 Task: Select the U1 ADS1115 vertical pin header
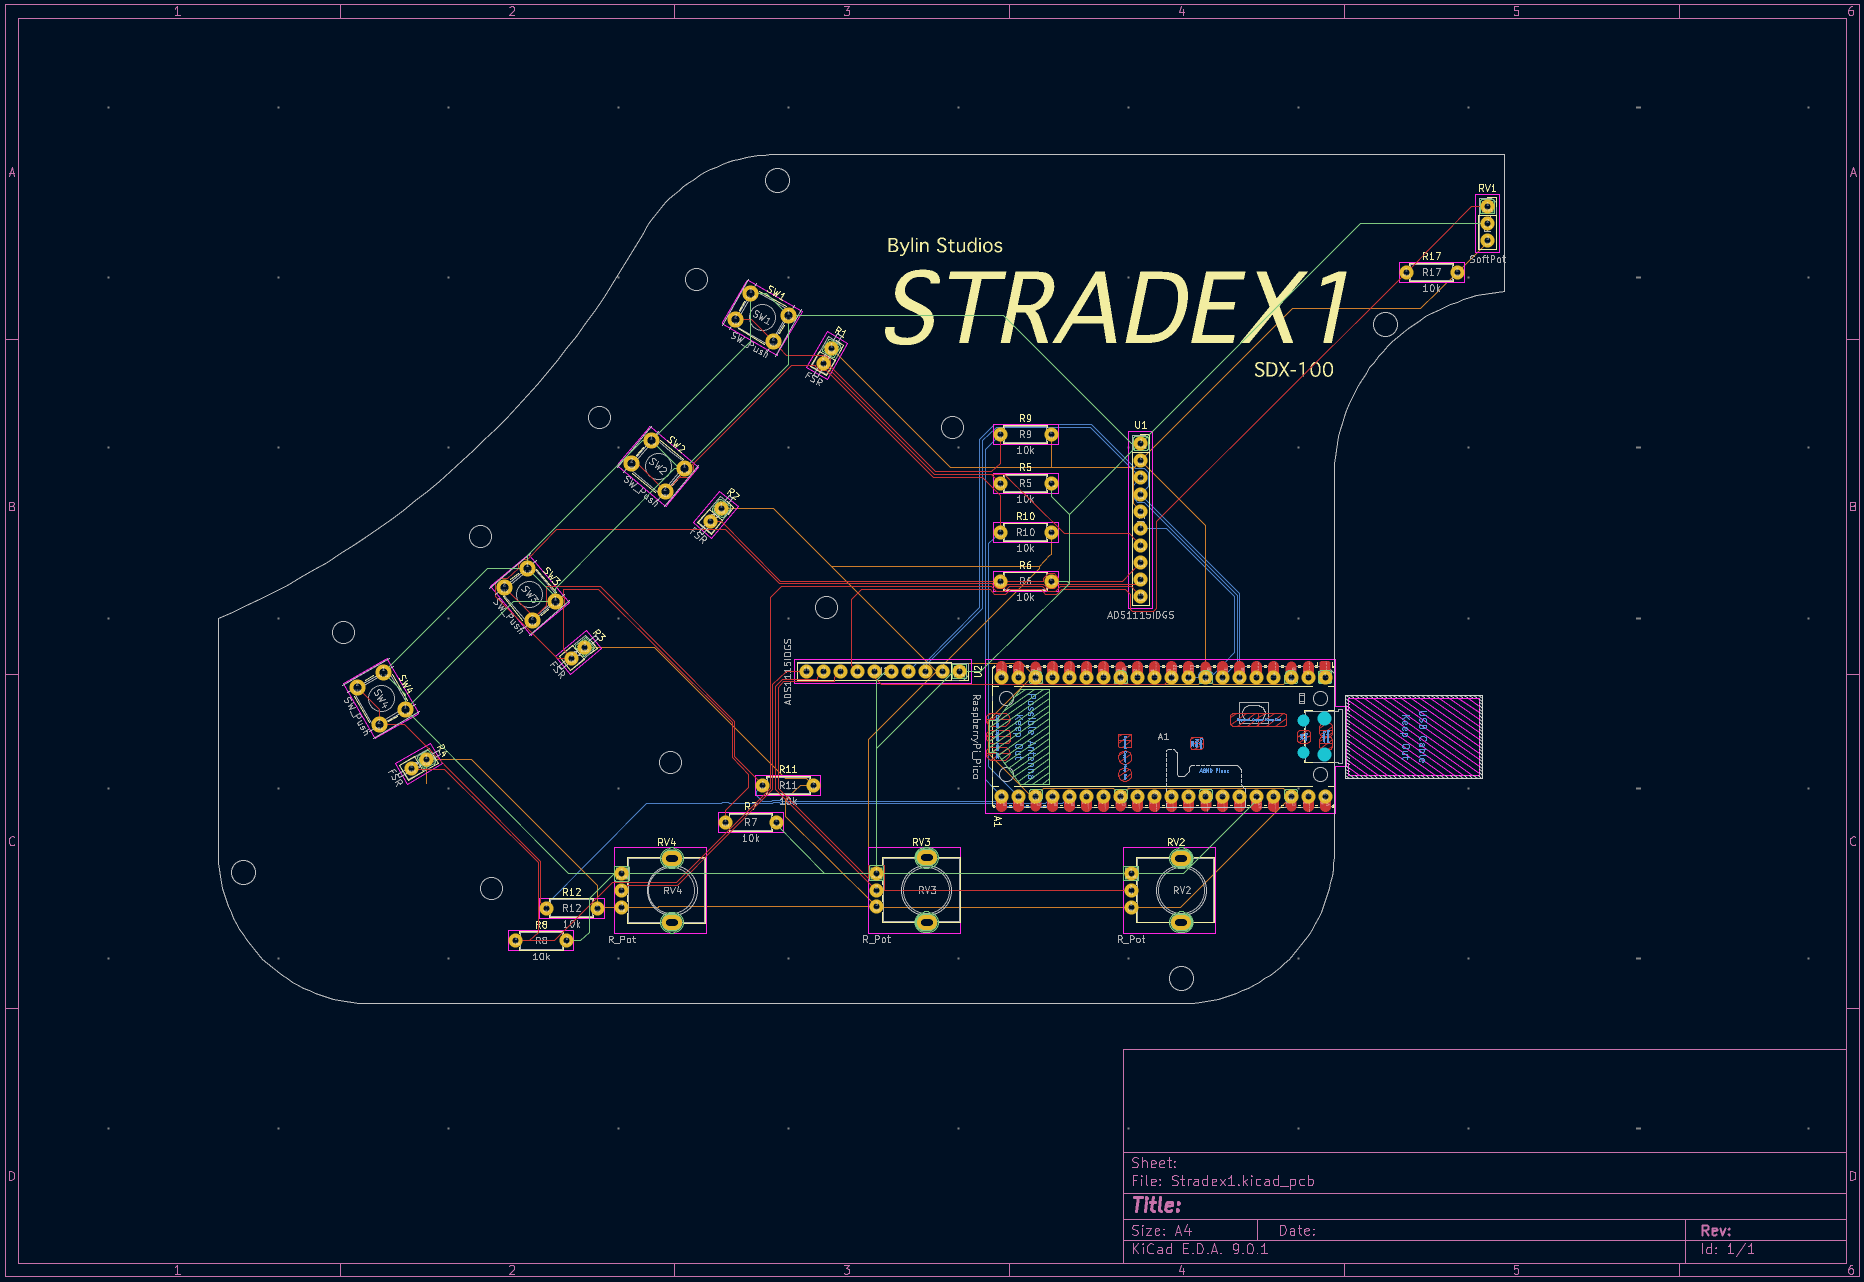click(1140, 520)
